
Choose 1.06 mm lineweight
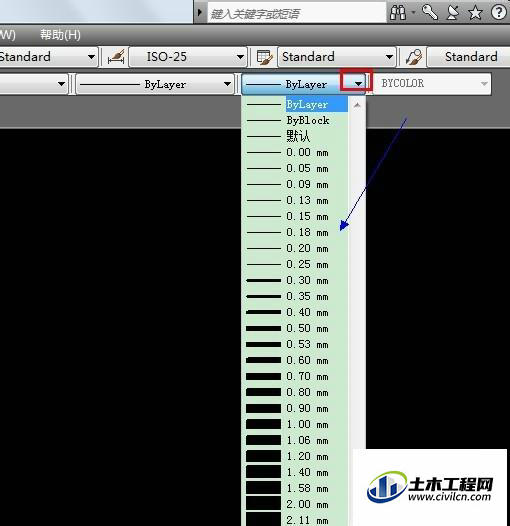click(x=295, y=440)
